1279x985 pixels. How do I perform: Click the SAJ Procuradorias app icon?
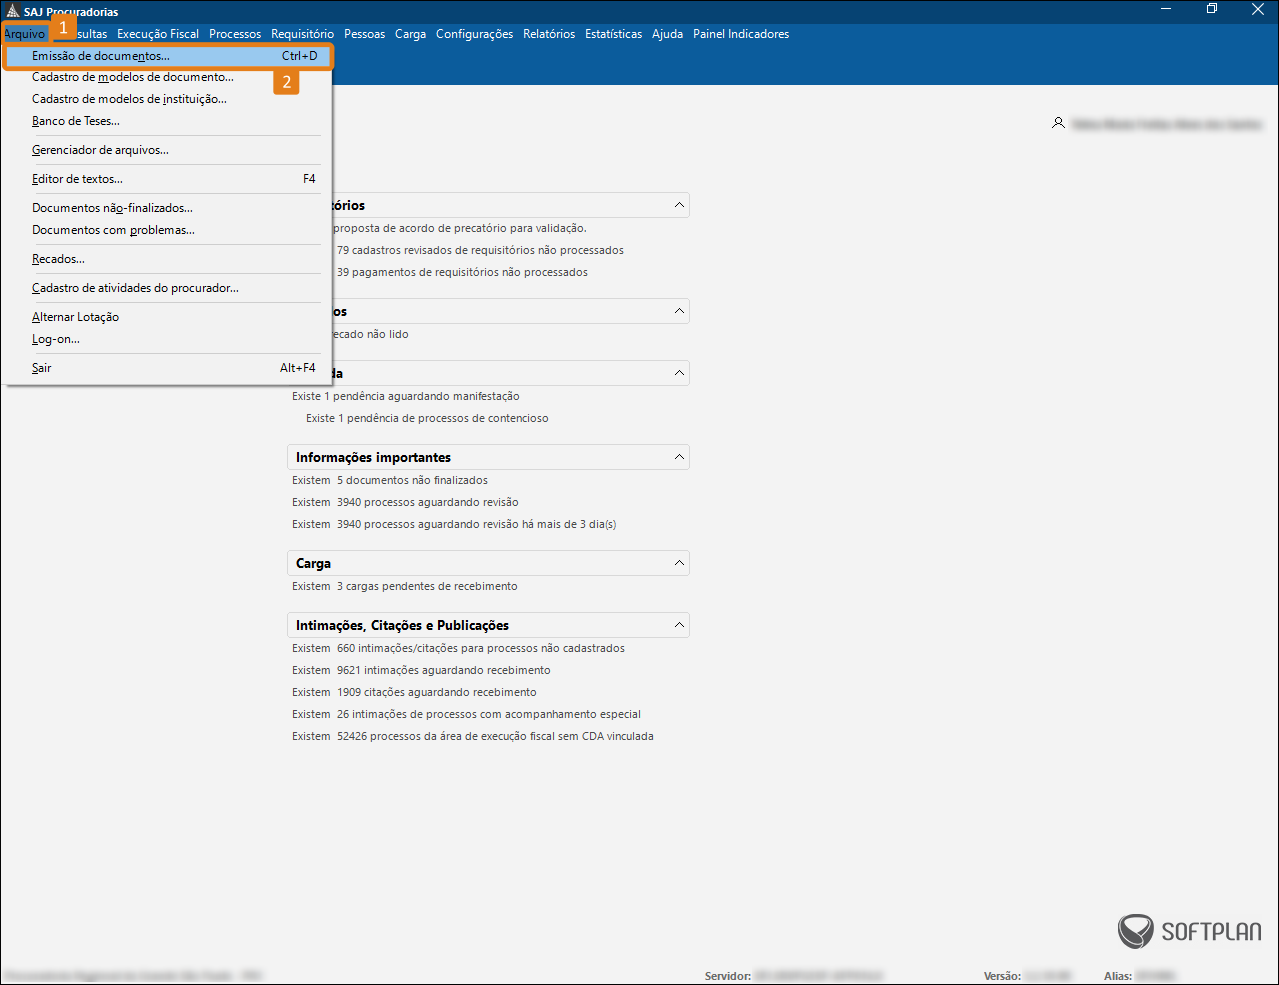(12, 11)
